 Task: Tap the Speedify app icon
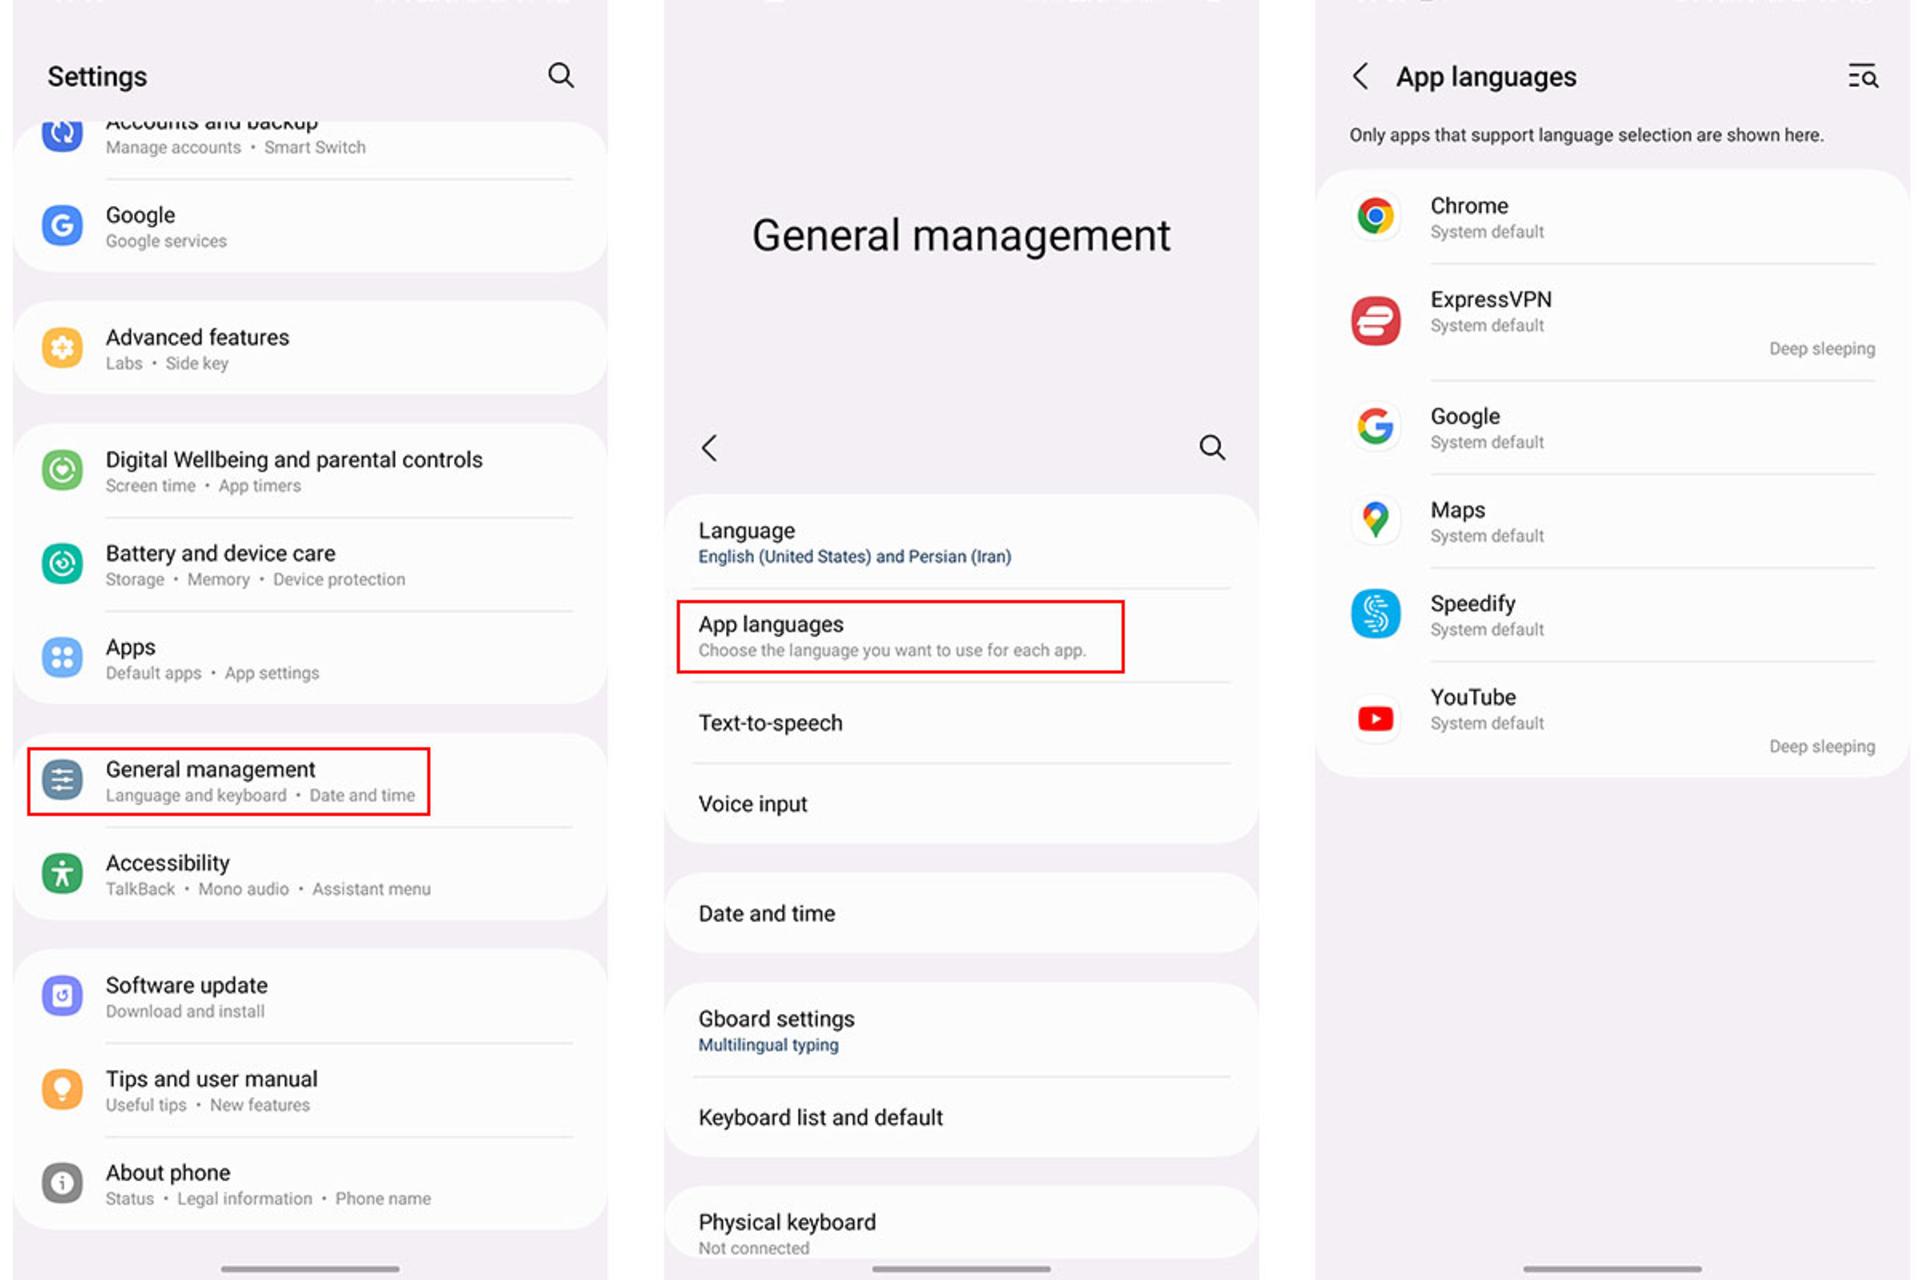[x=1376, y=614]
